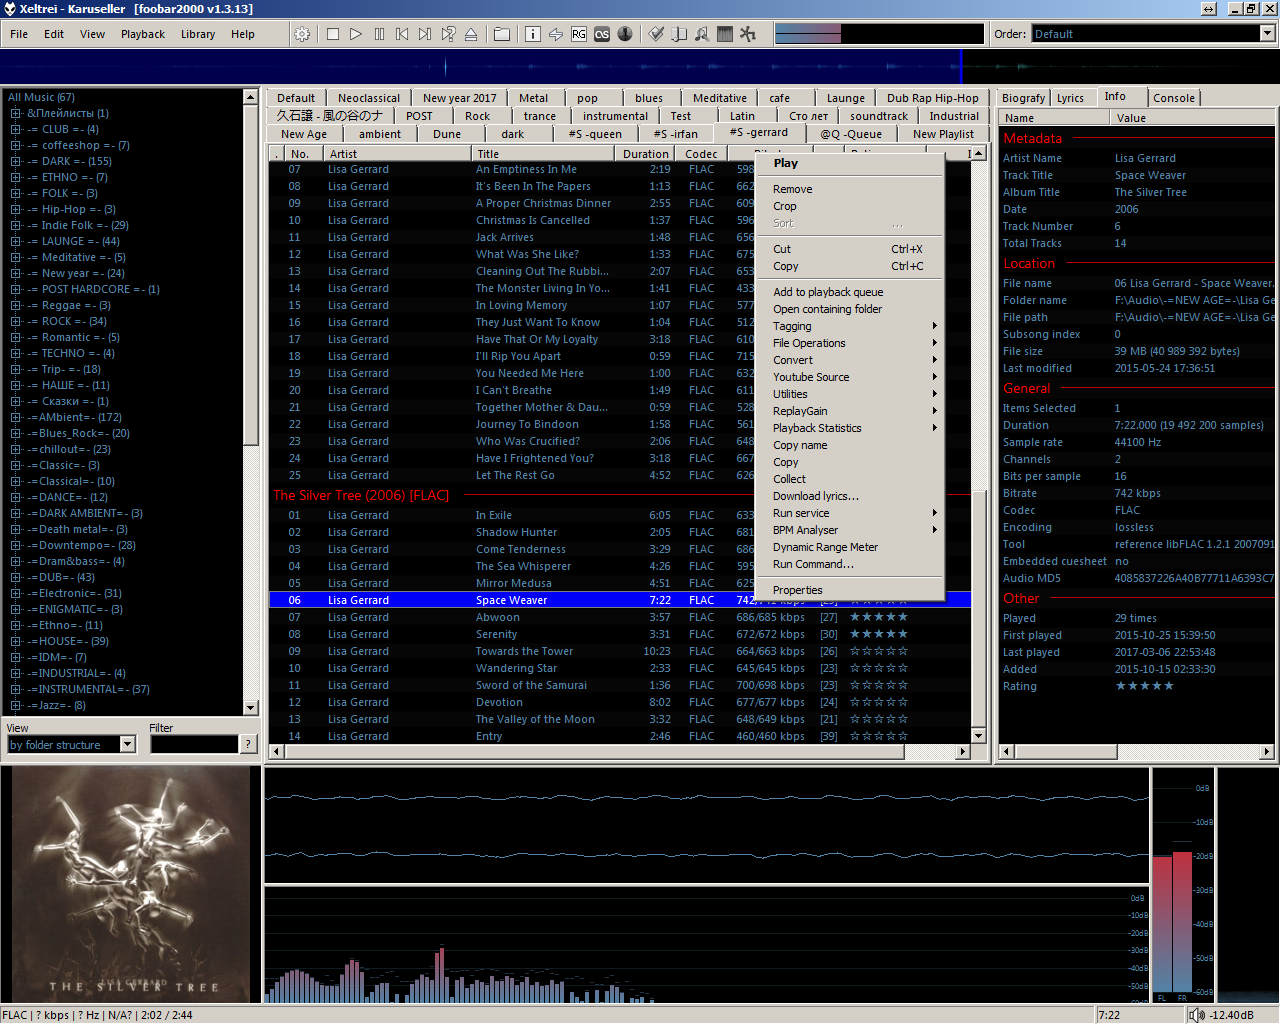The width and height of the screenshot is (1280, 1024).
Task: Click the '?' button beside Filter
Action: 248,744
